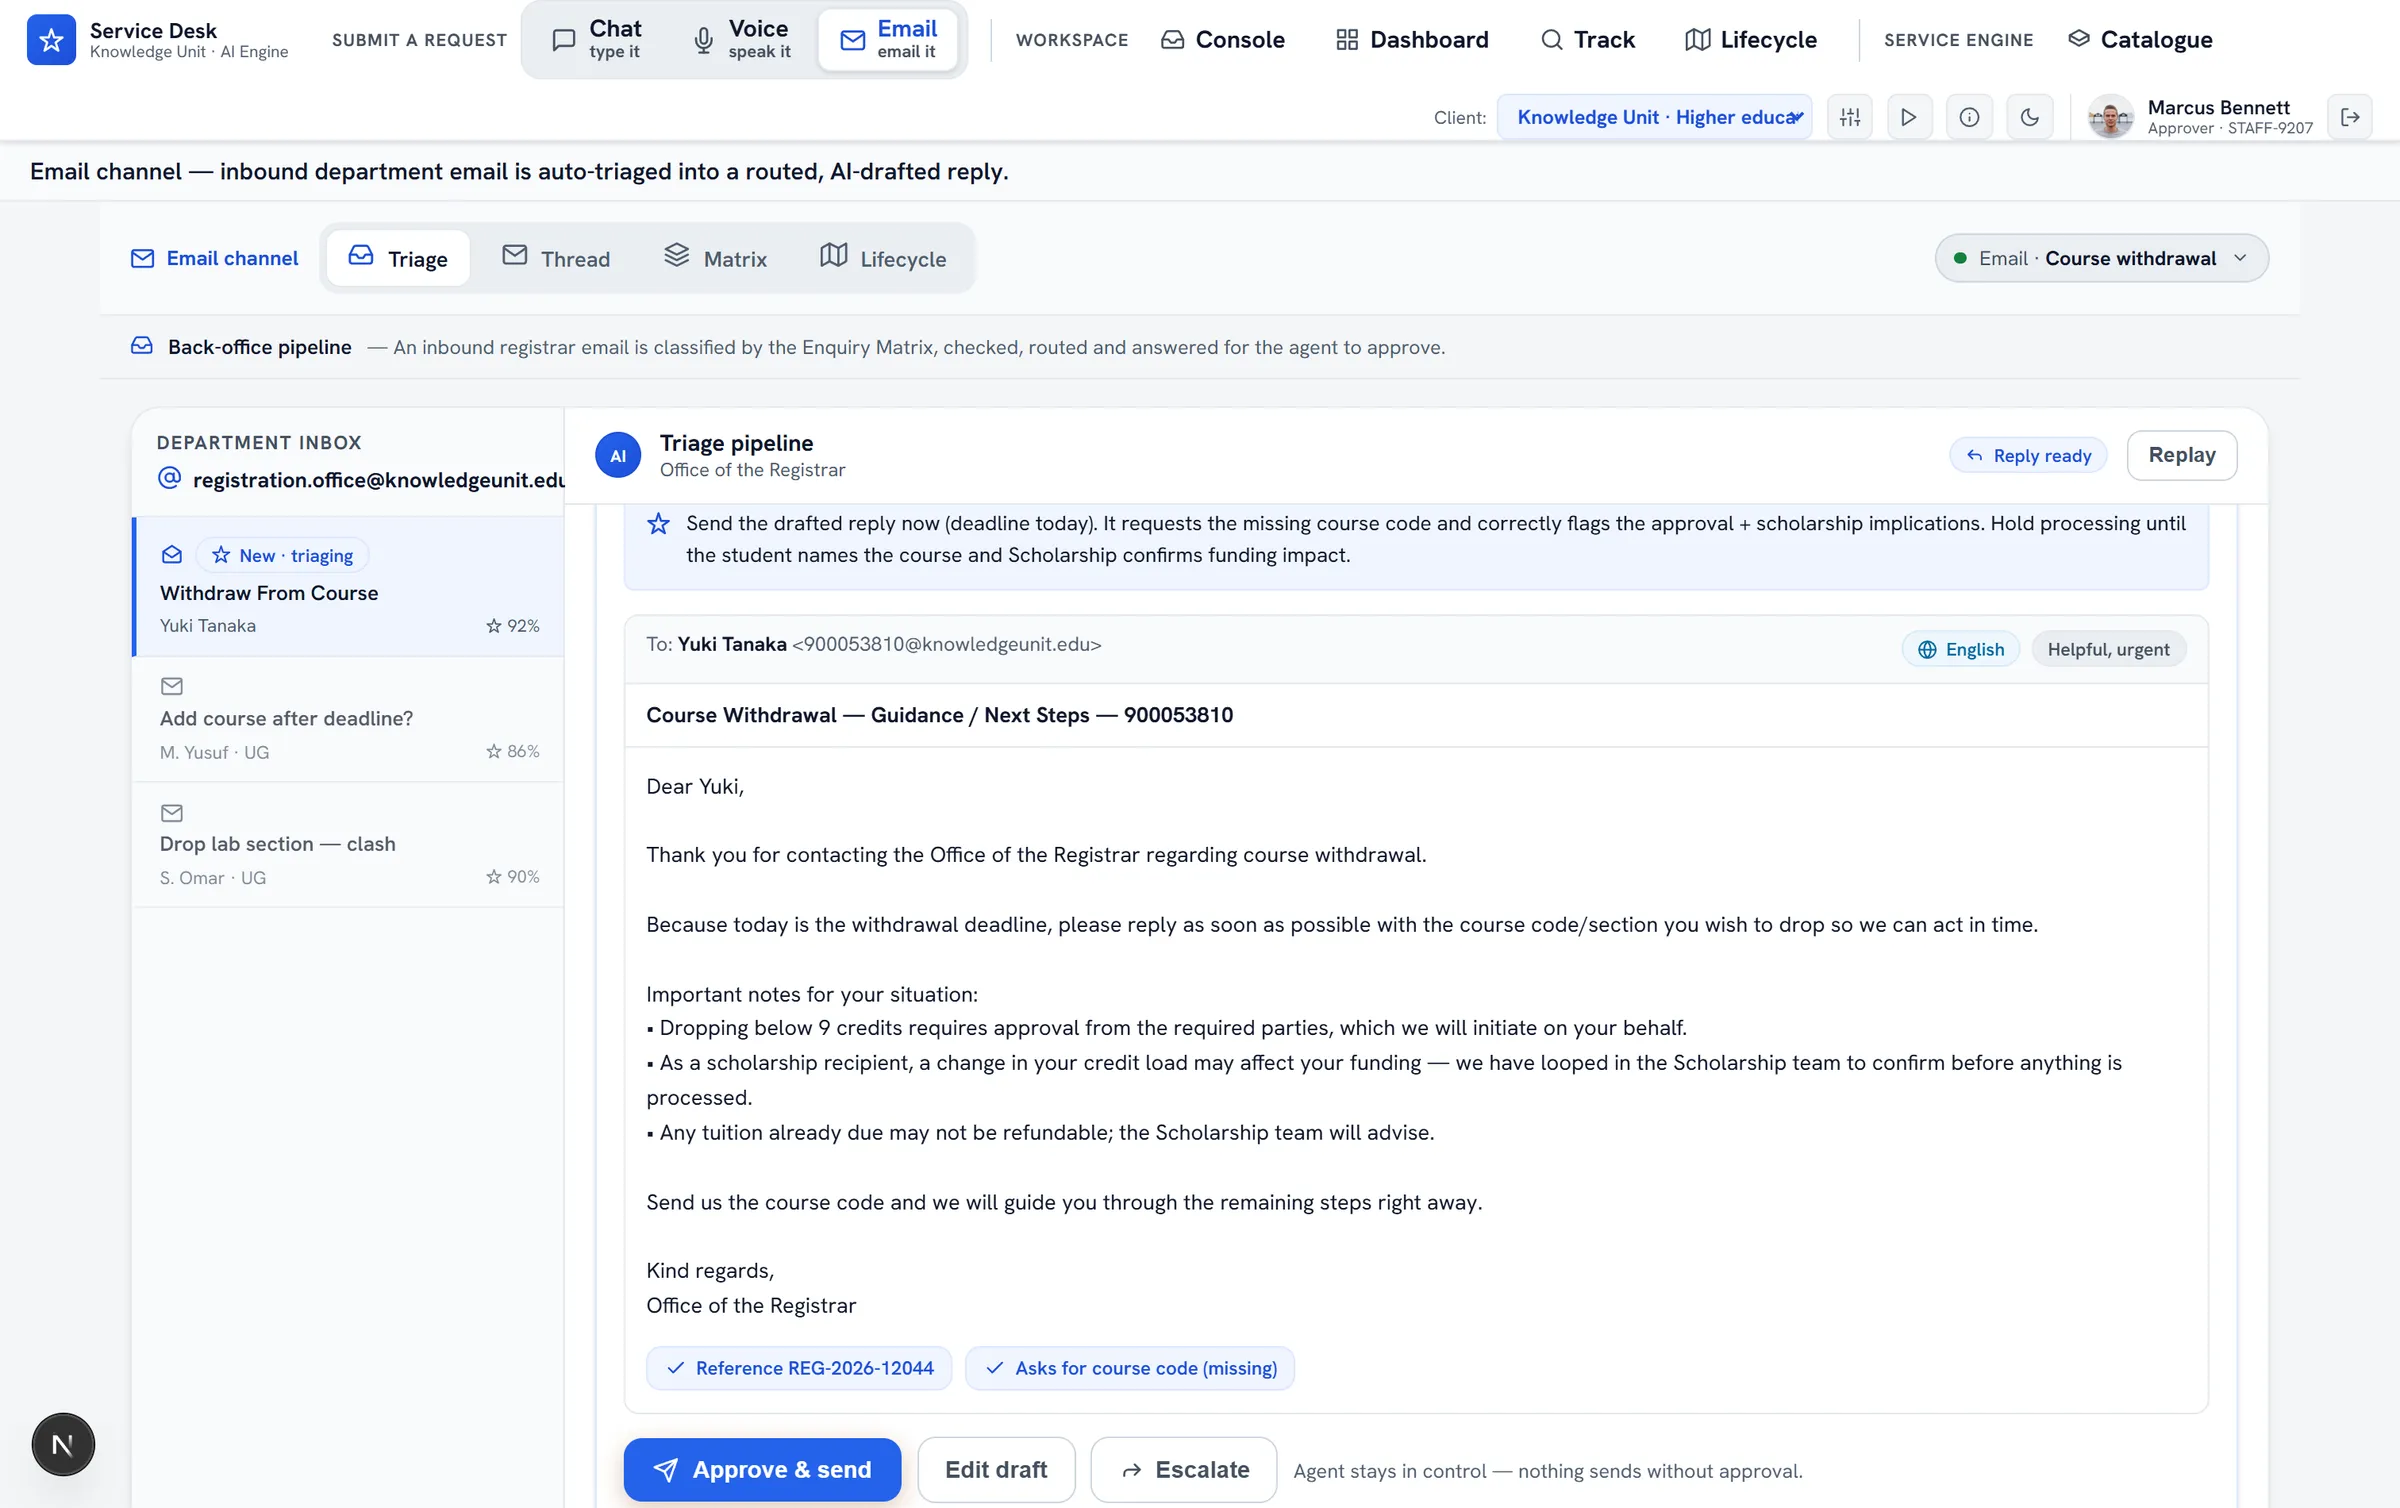Click the 86% confidence score
The image size is (2400, 1508).
coord(513,751)
